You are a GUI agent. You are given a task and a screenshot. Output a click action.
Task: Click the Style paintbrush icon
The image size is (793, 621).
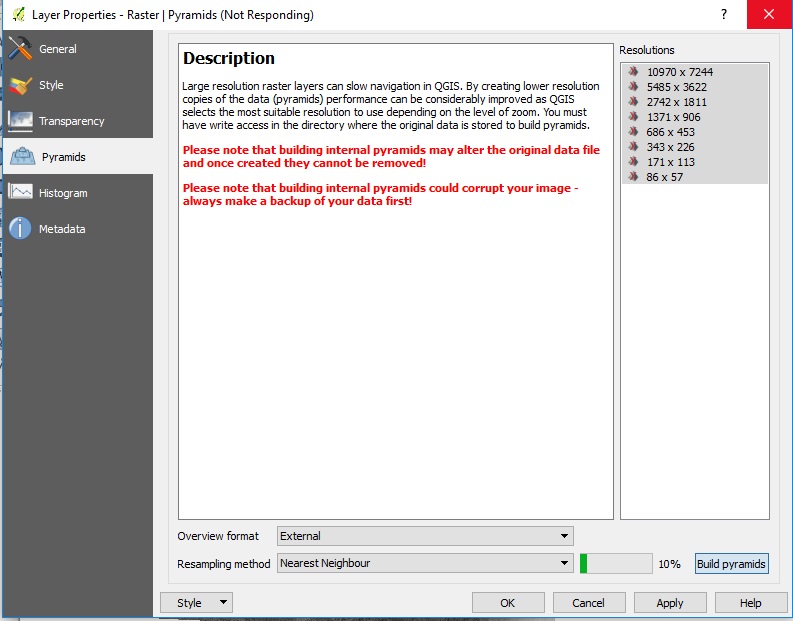[20, 85]
